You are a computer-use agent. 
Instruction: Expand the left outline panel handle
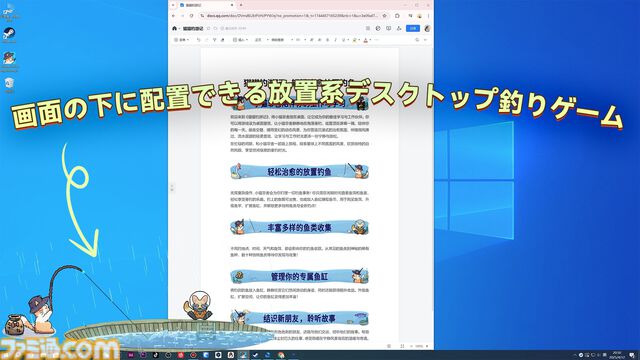(172, 188)
